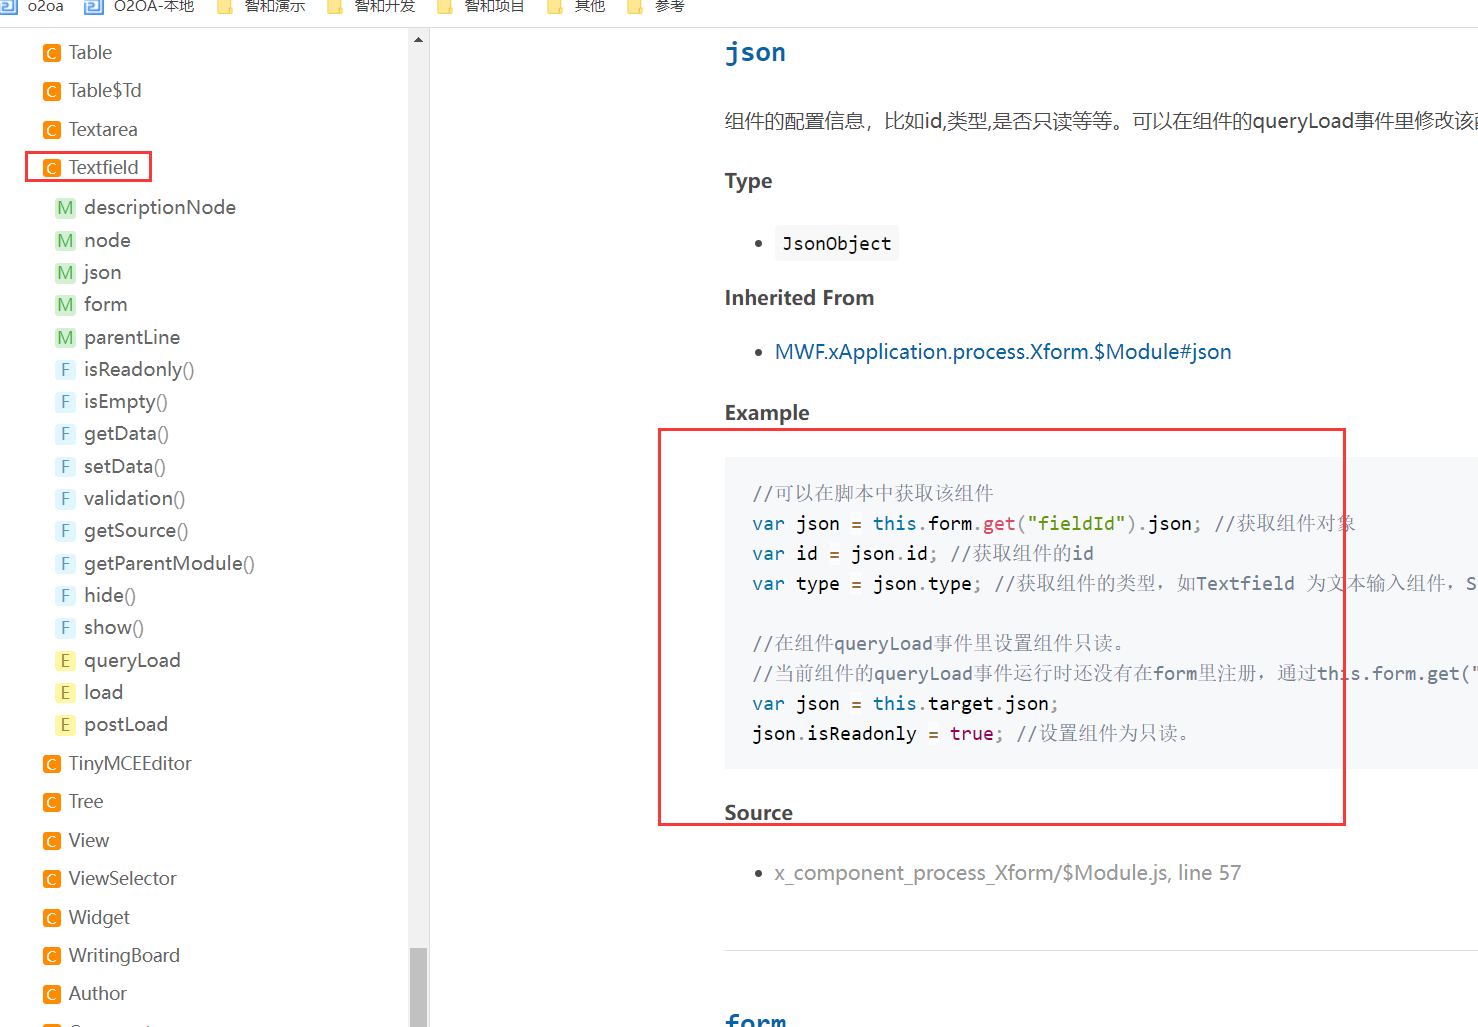The height and width of the screenshot is (1027, 1478).
Task: Click the M icon beside node
Action: tap(65, 241)
